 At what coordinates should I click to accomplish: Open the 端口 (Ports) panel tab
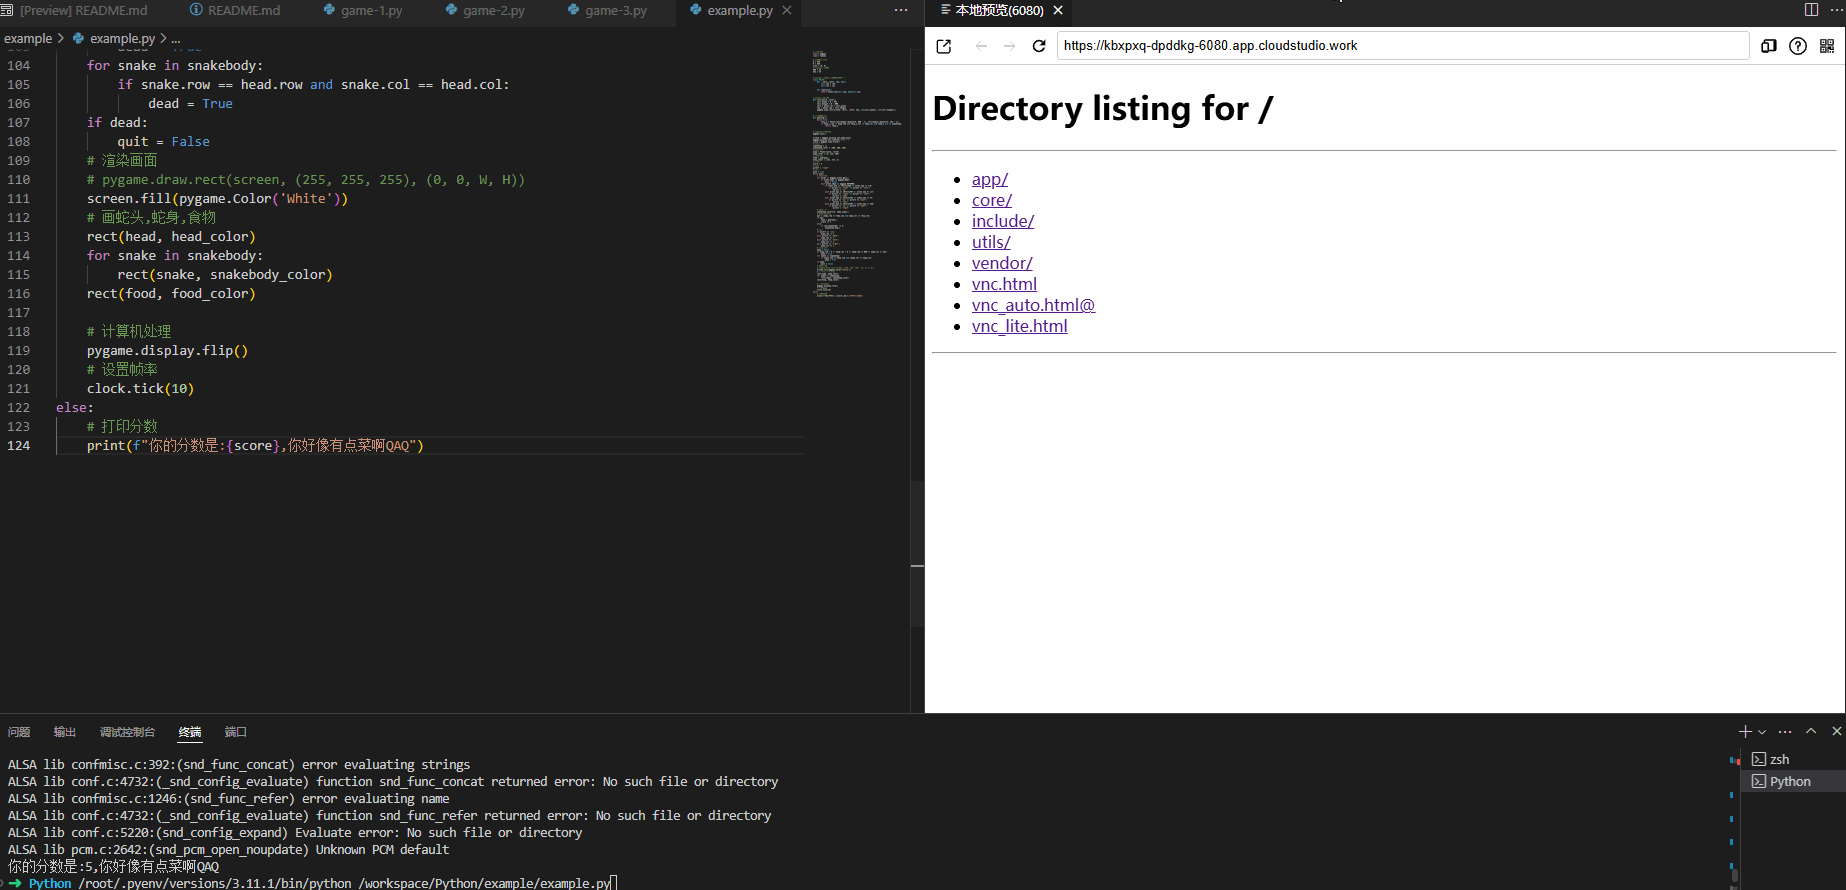(235, 732)
